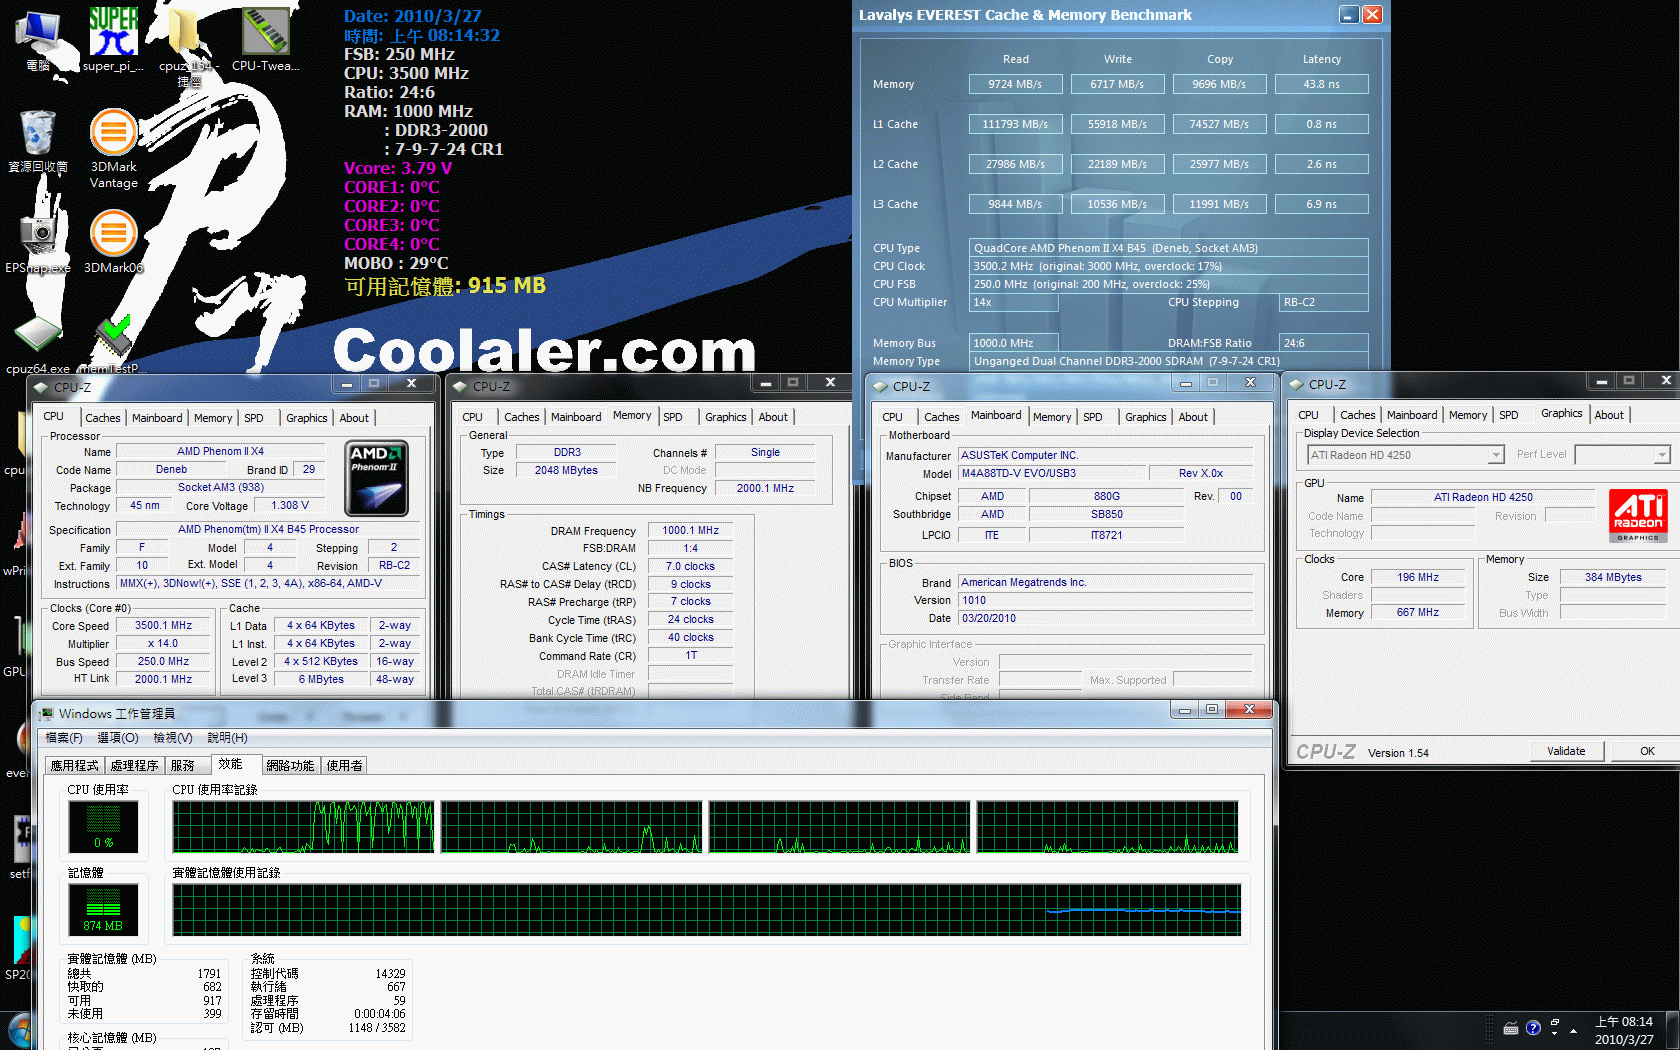Show hidden system tray icons arrow

coord(1573,1030)
